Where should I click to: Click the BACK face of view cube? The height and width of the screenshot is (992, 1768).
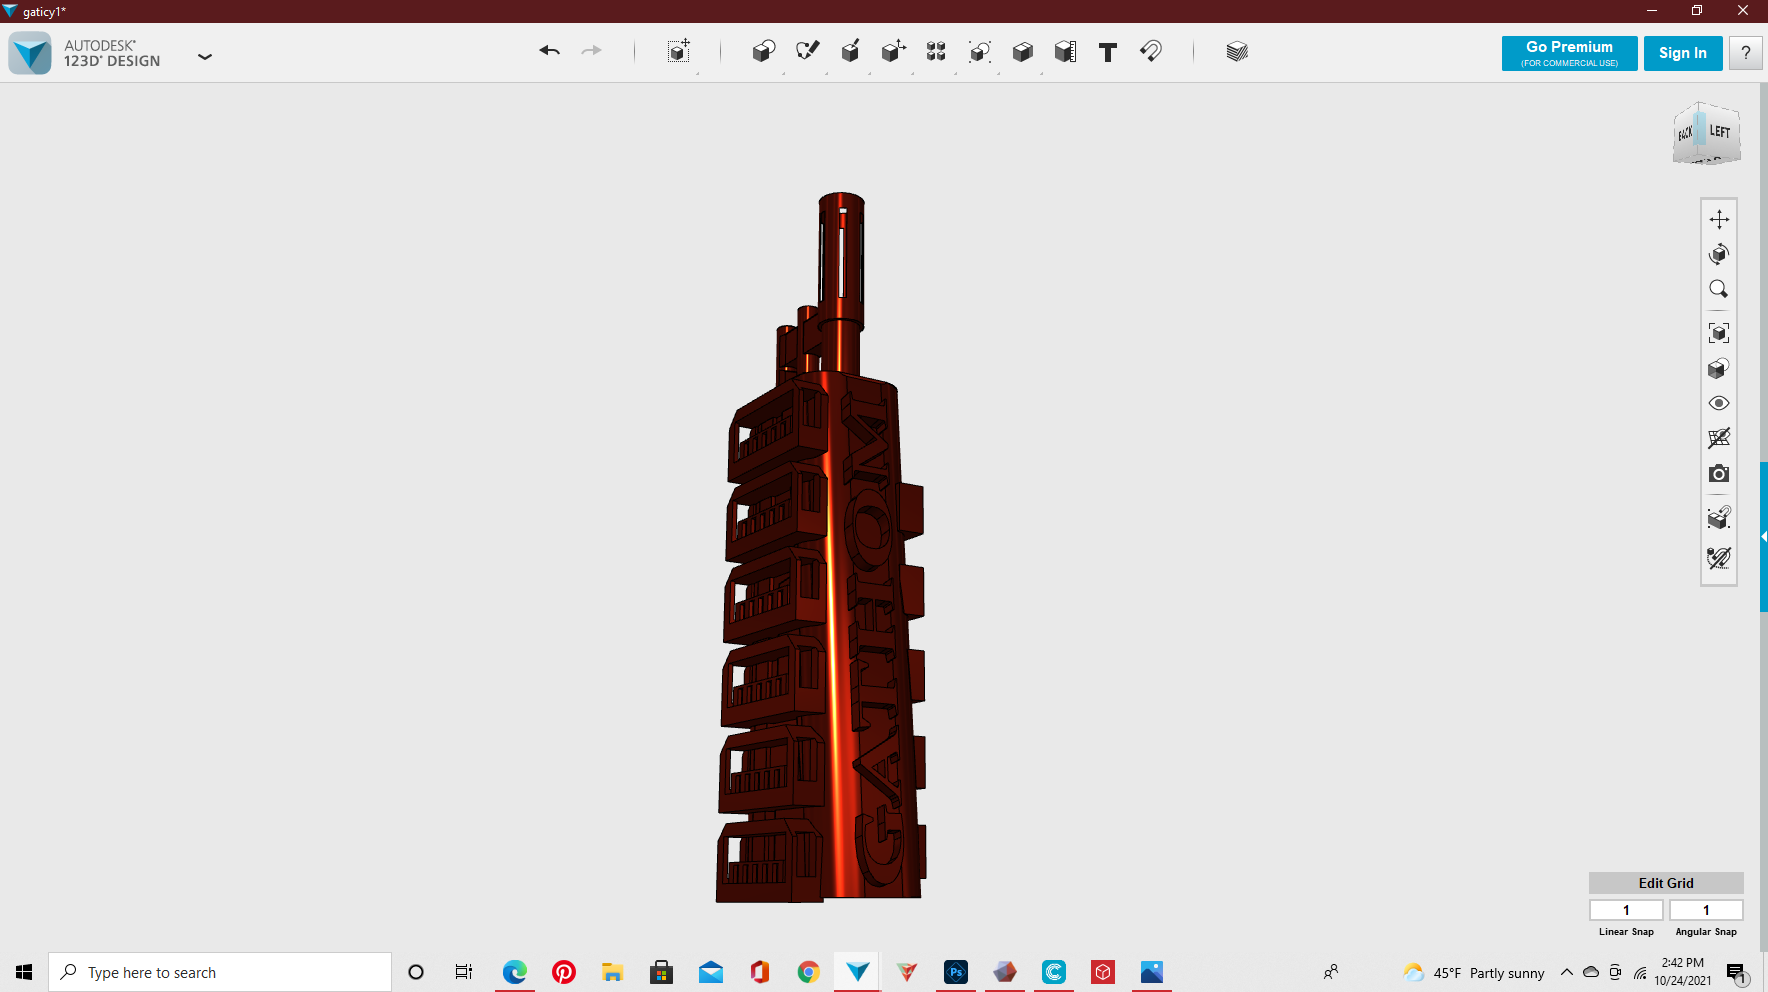(x=1685, y=134)
